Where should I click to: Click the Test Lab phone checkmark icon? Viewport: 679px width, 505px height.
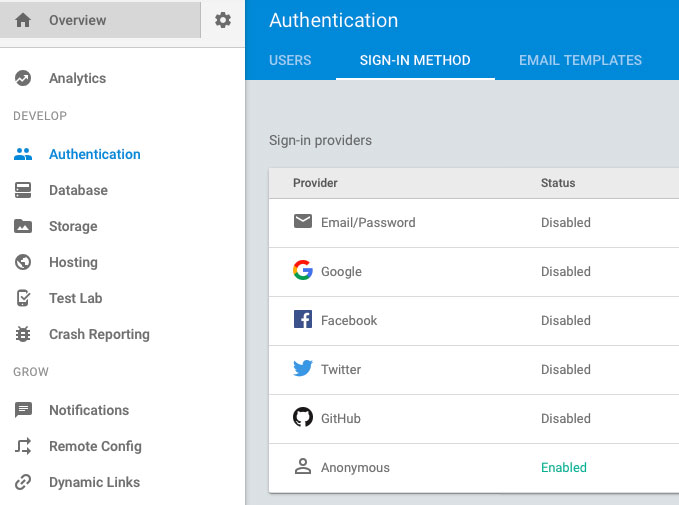(23, 298)
